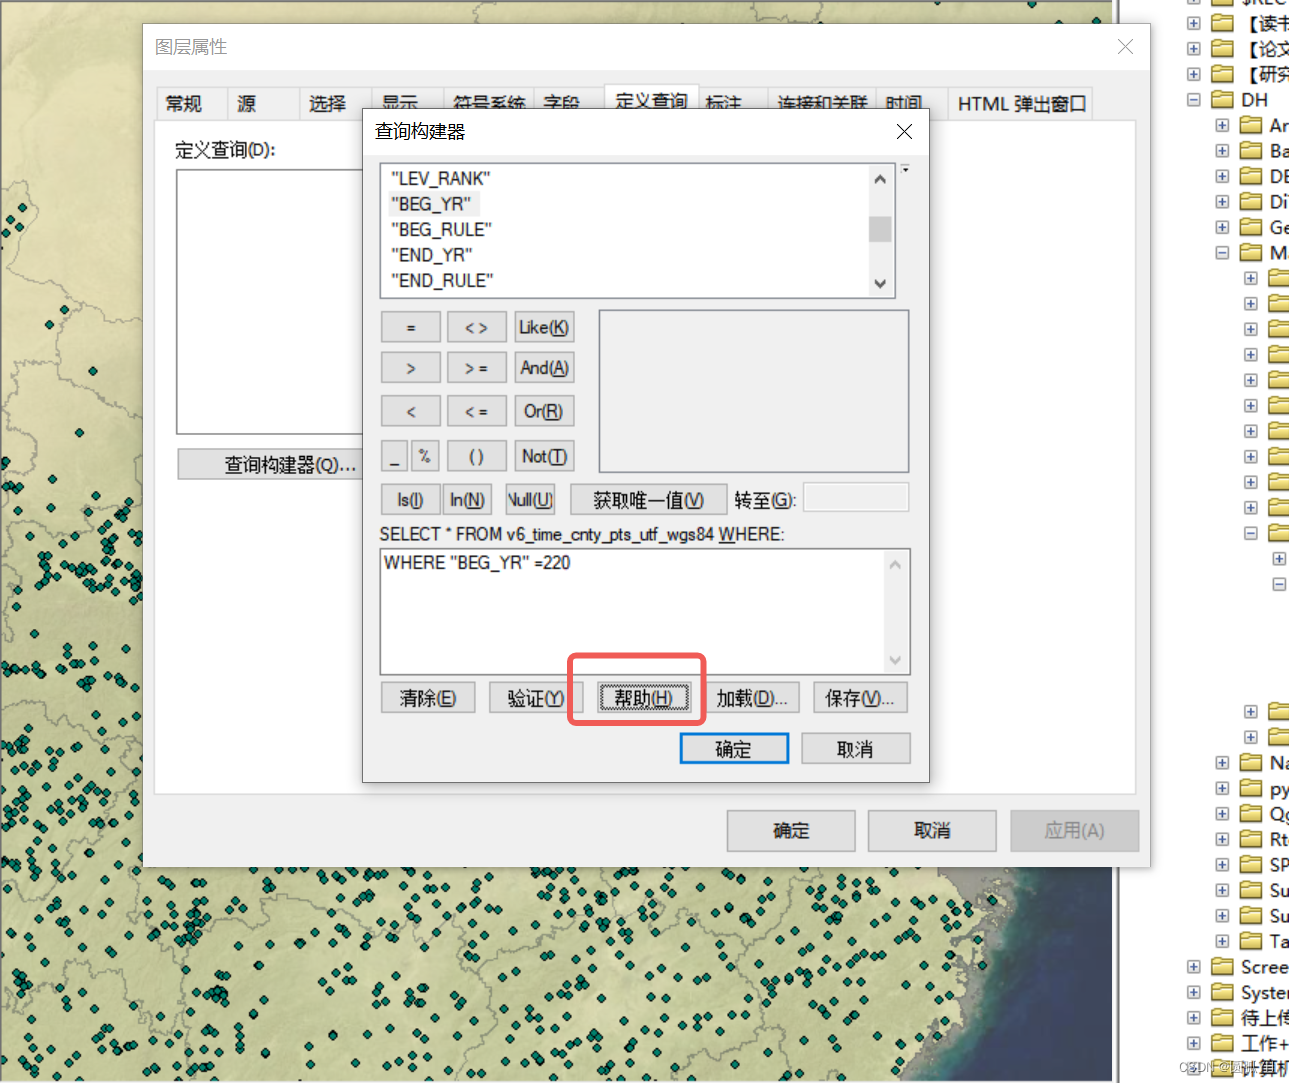
Task: Click the 定义查询 text area
Action: [271, 301]
